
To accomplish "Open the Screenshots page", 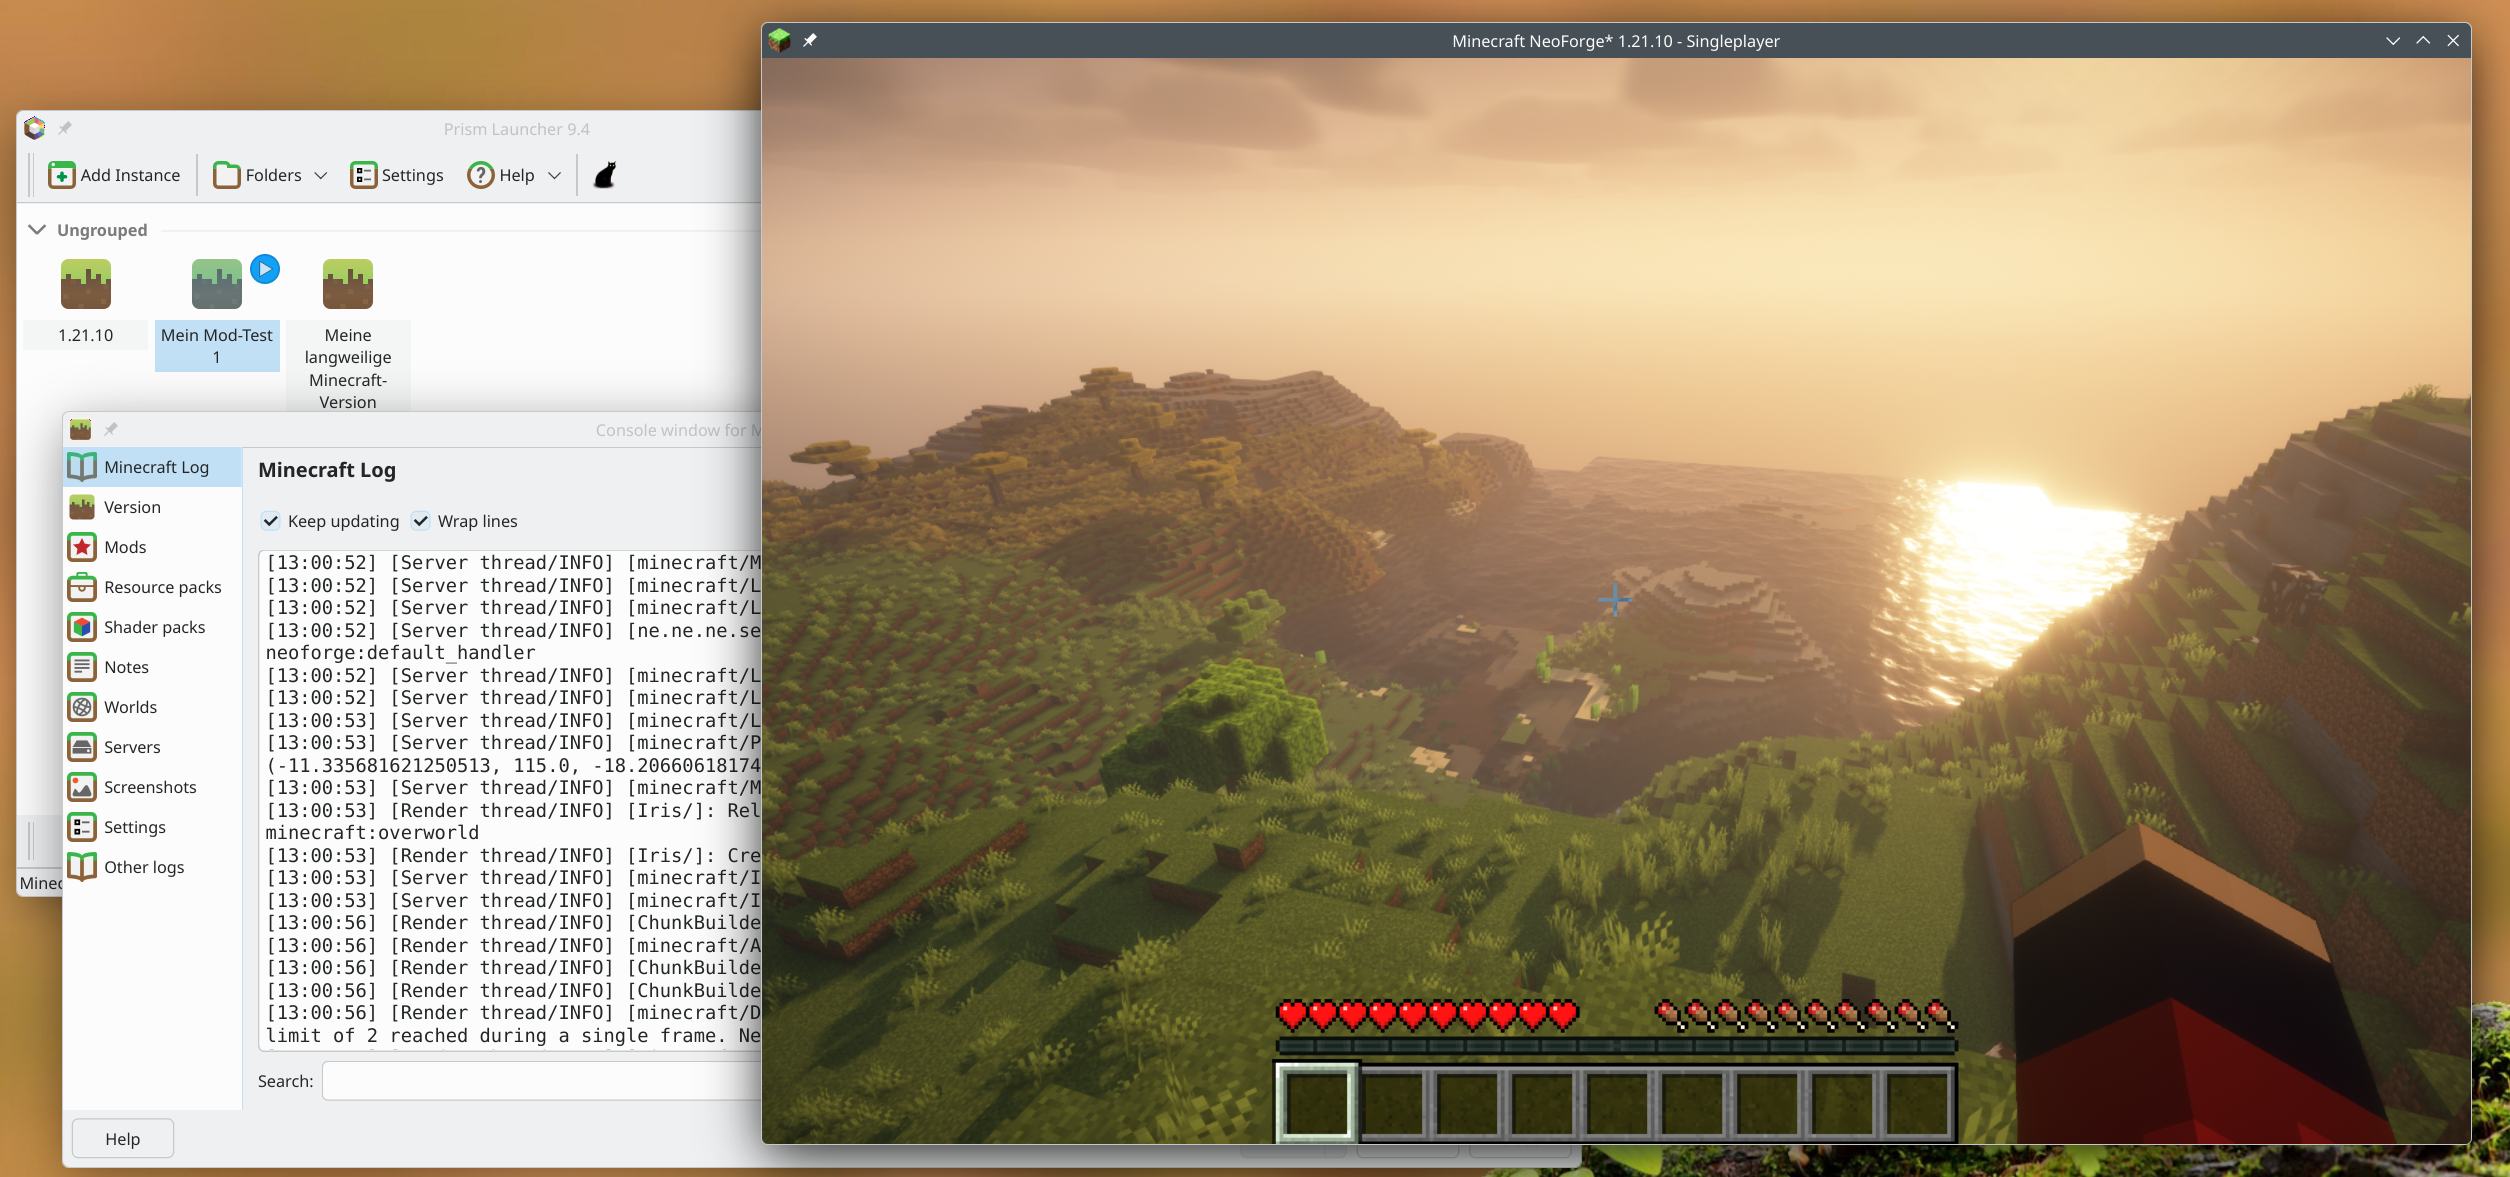I will tap(150, 787).
